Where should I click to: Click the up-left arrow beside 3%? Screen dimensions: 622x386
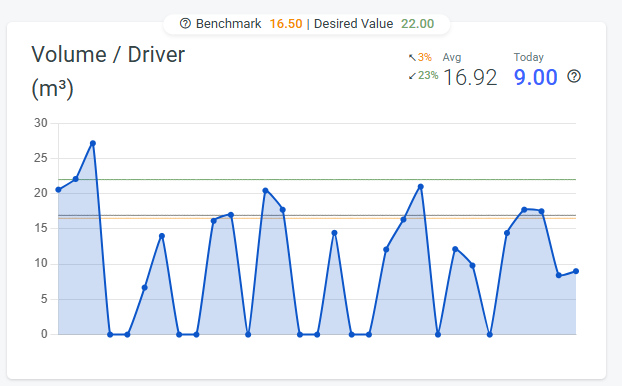(412, 58)
